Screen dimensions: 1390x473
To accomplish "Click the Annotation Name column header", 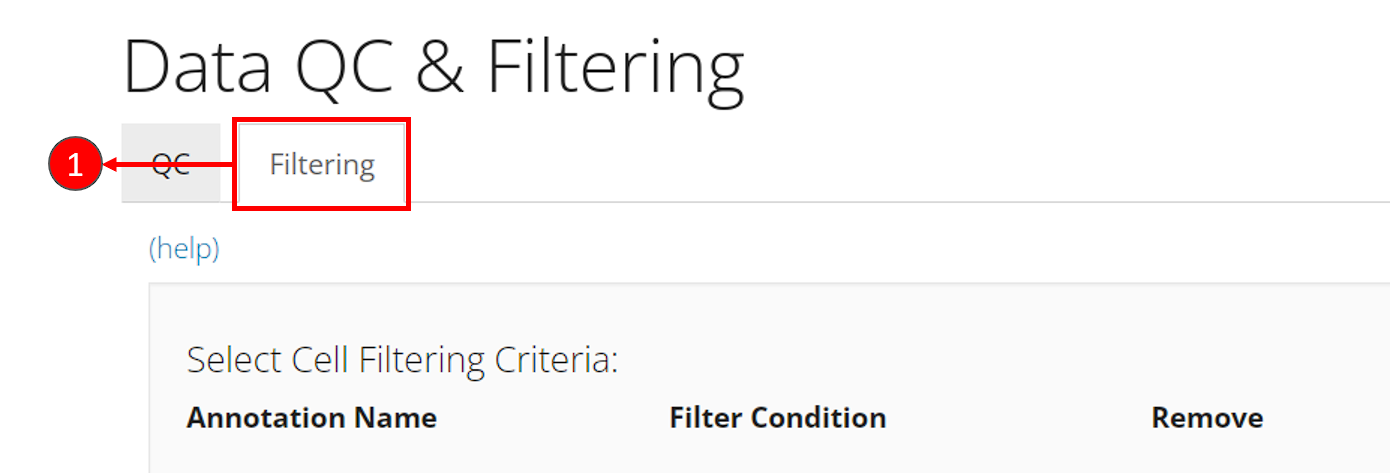I will coord(311,417).
